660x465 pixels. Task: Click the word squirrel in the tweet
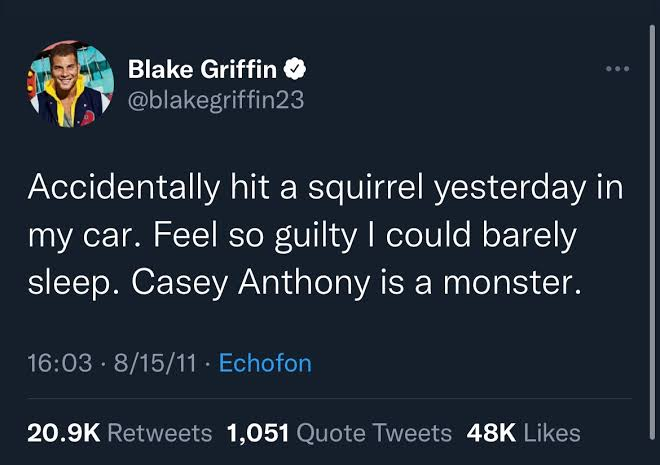click(x=365, y=188)
